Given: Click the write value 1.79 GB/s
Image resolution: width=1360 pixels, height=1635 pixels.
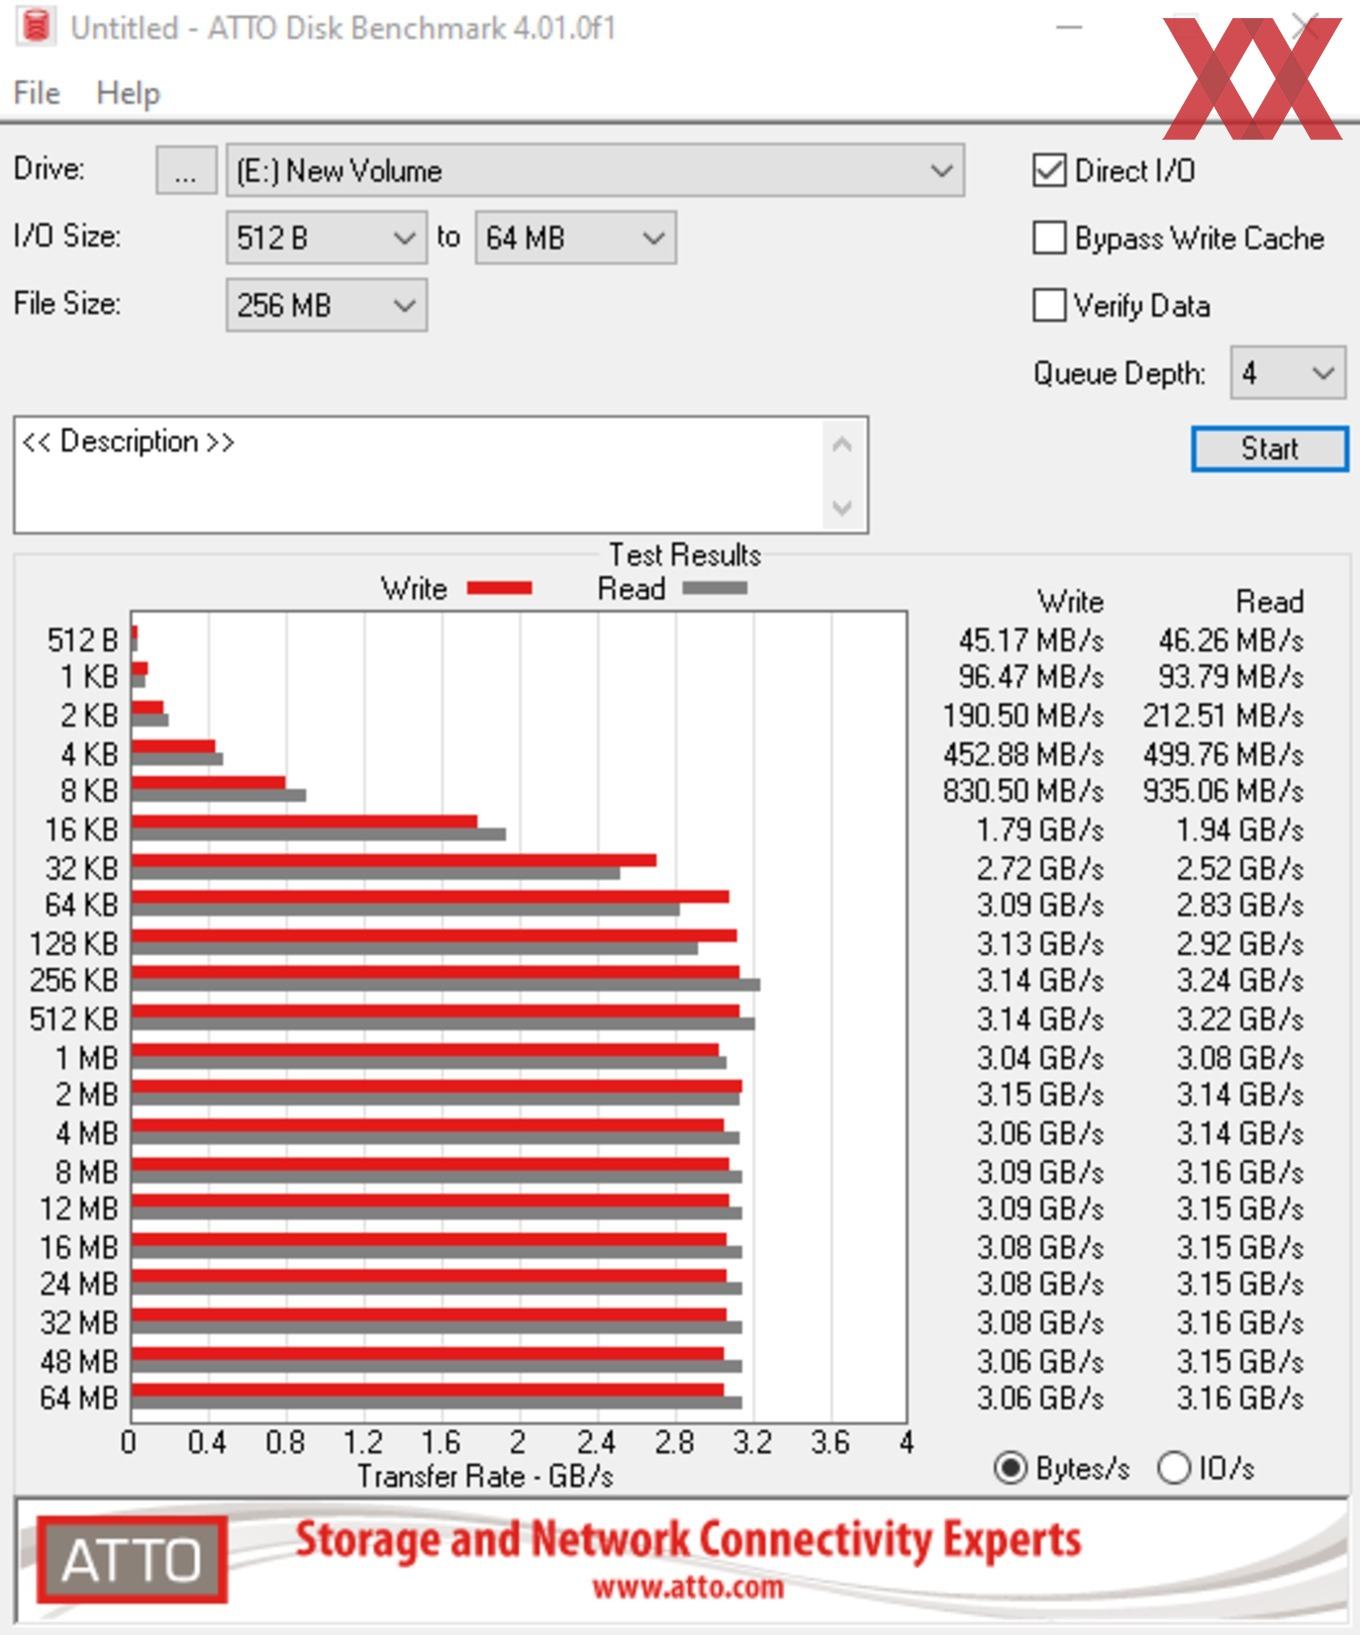Looking at the screenshot, I should click(1040, 830).
